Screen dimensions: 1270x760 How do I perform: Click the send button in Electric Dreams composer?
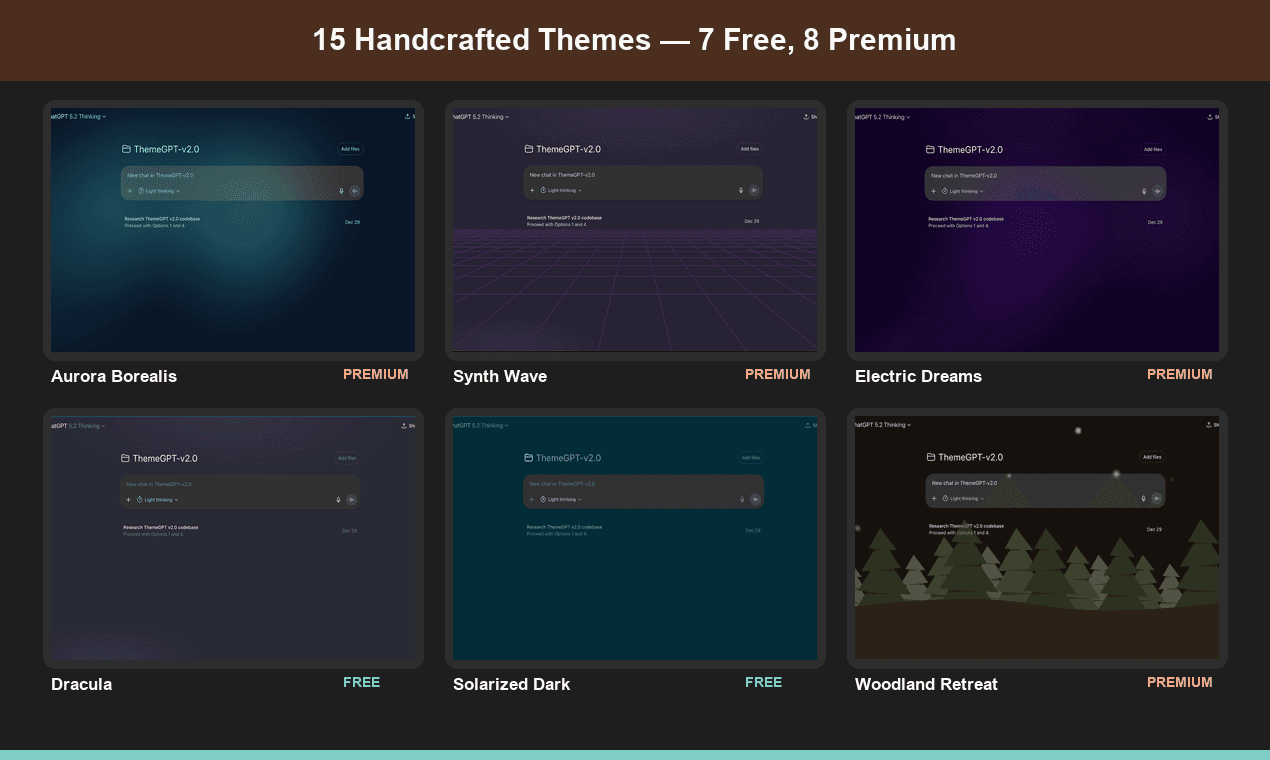click(1159, 190)
